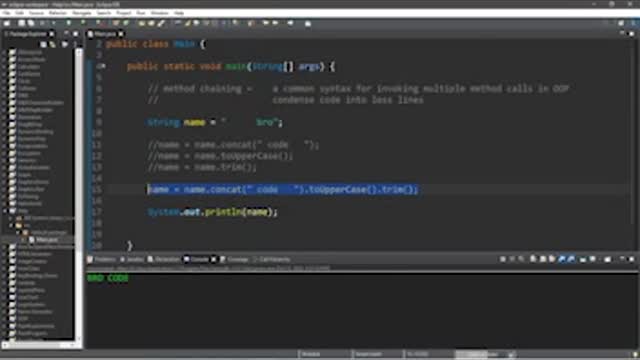
Task: Click the '// method chaining' comment line
Action: (x=358, y=89)
